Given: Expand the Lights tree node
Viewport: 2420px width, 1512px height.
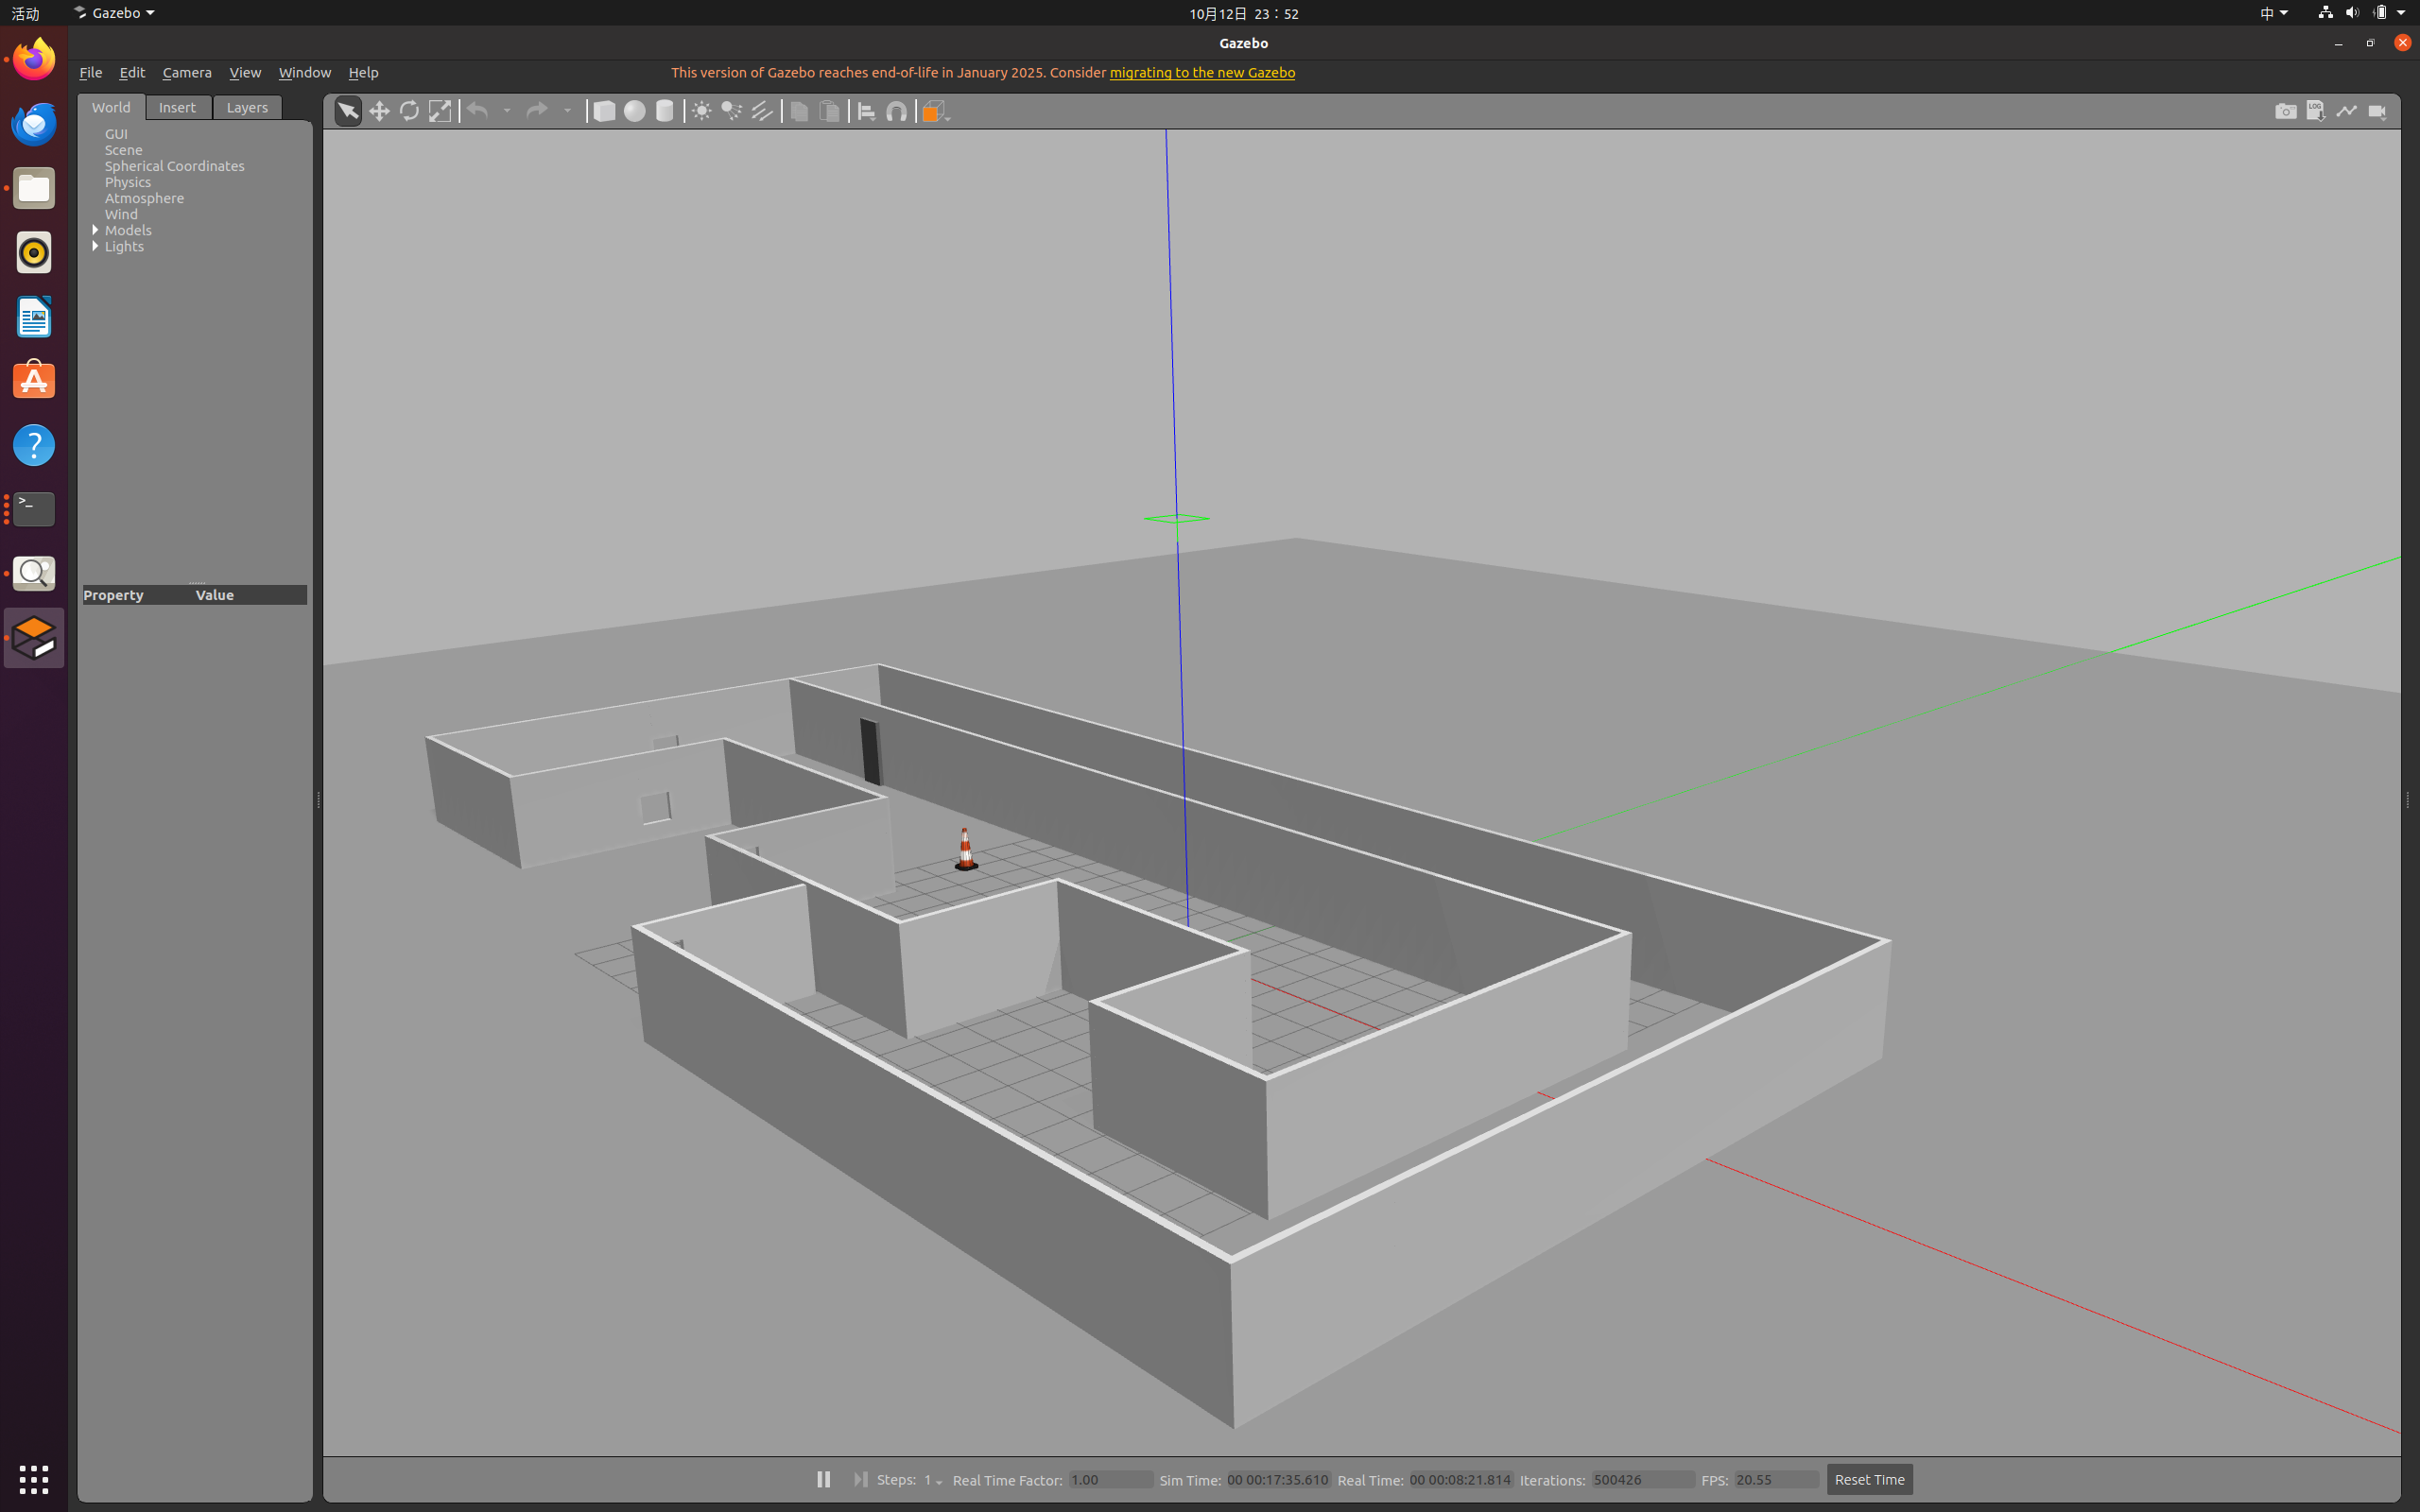Looking at the screenshot, I should [95, 246].
